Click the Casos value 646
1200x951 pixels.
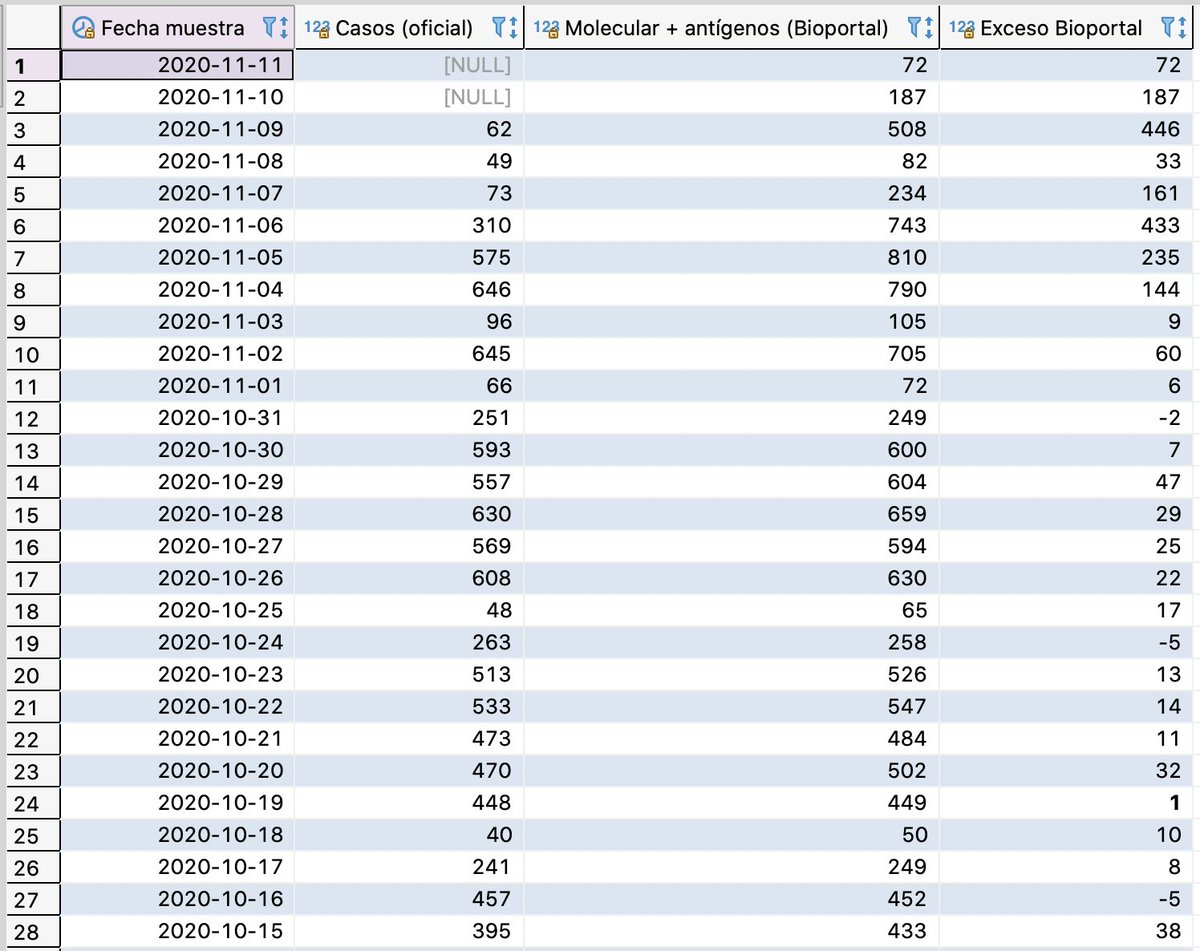pyautogui.click(x=409, y=290)
